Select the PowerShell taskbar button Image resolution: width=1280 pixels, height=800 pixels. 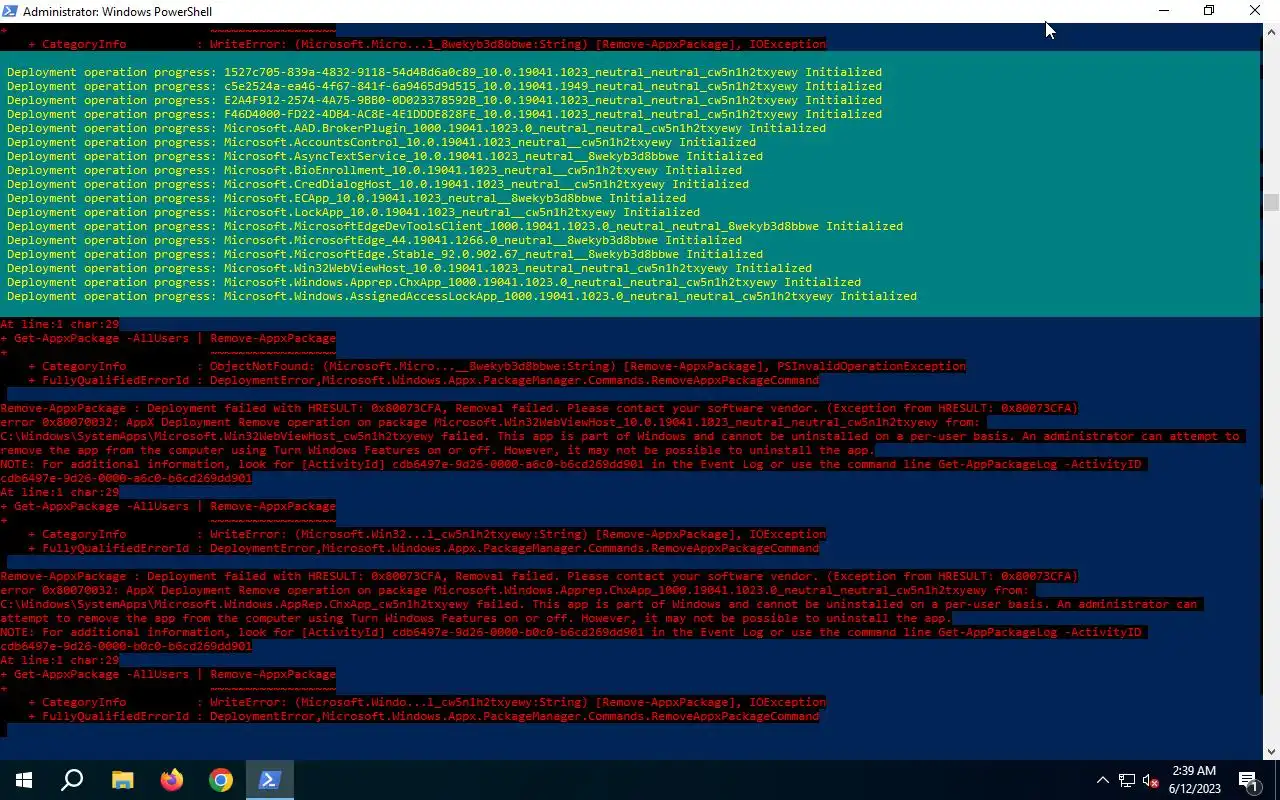269,780
